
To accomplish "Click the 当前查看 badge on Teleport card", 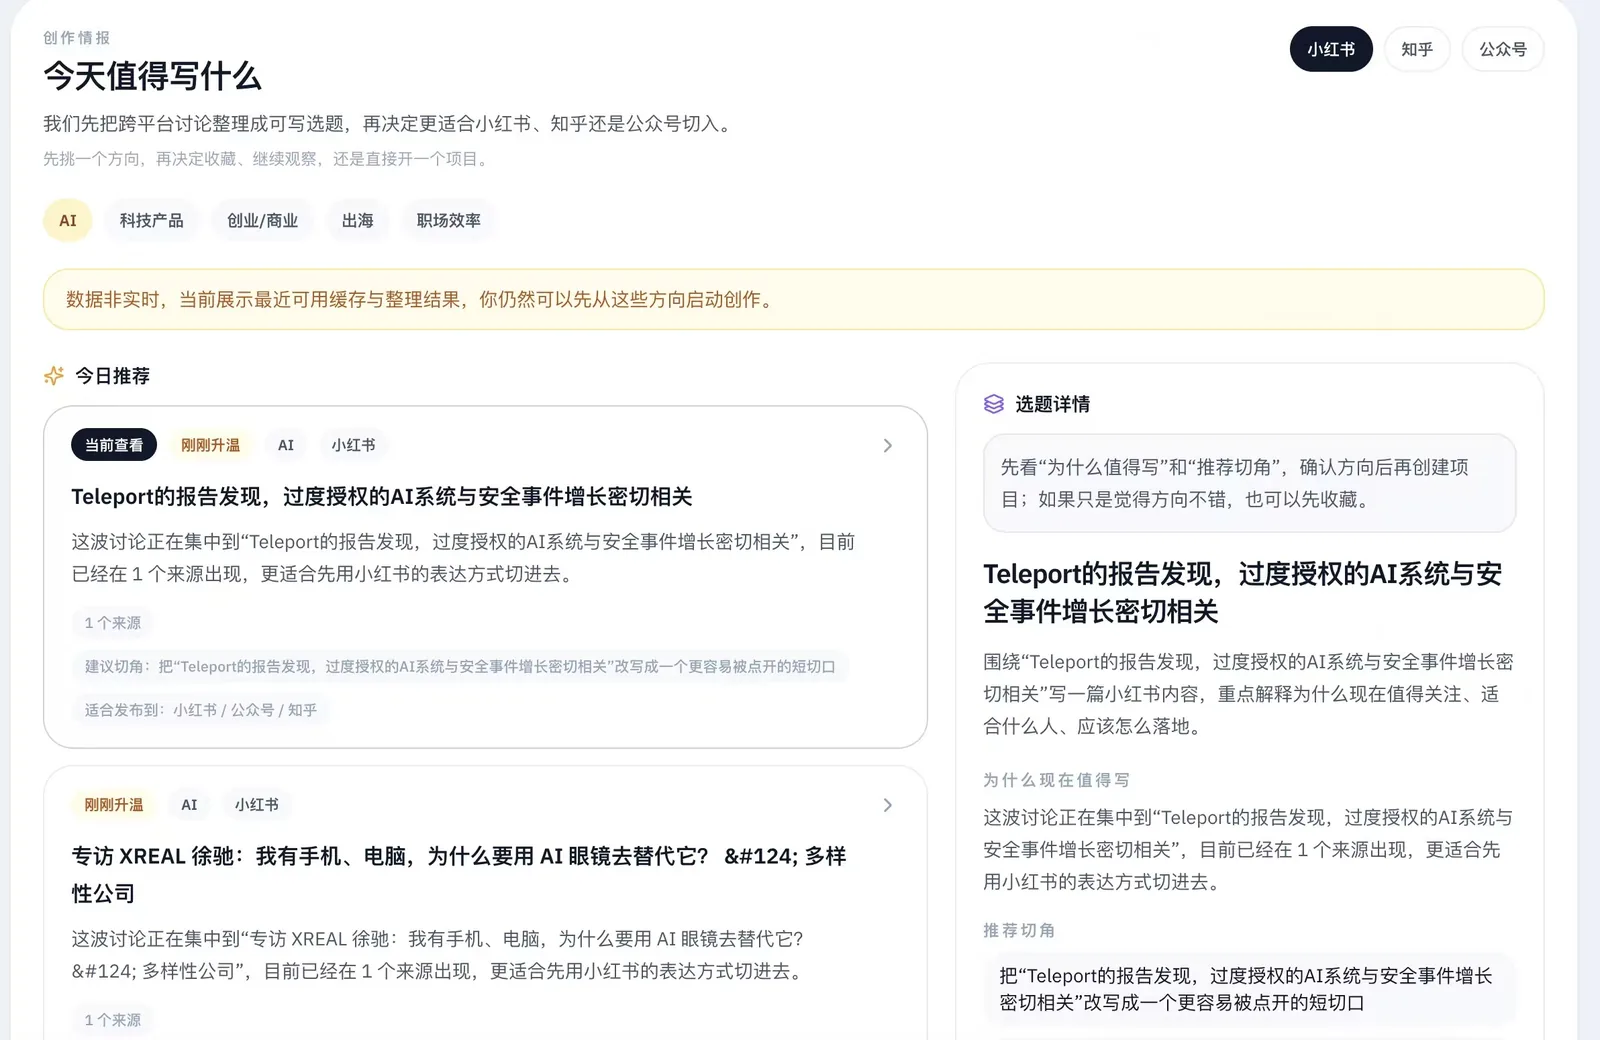I will [114, 445].
